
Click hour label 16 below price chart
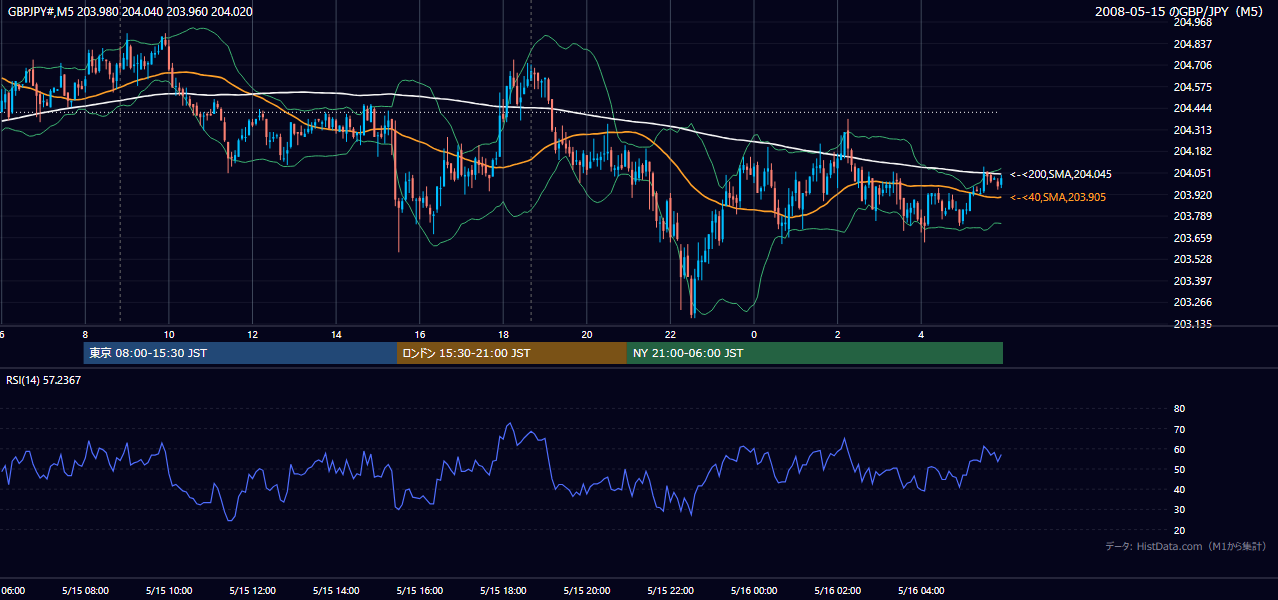click(420, 334)
